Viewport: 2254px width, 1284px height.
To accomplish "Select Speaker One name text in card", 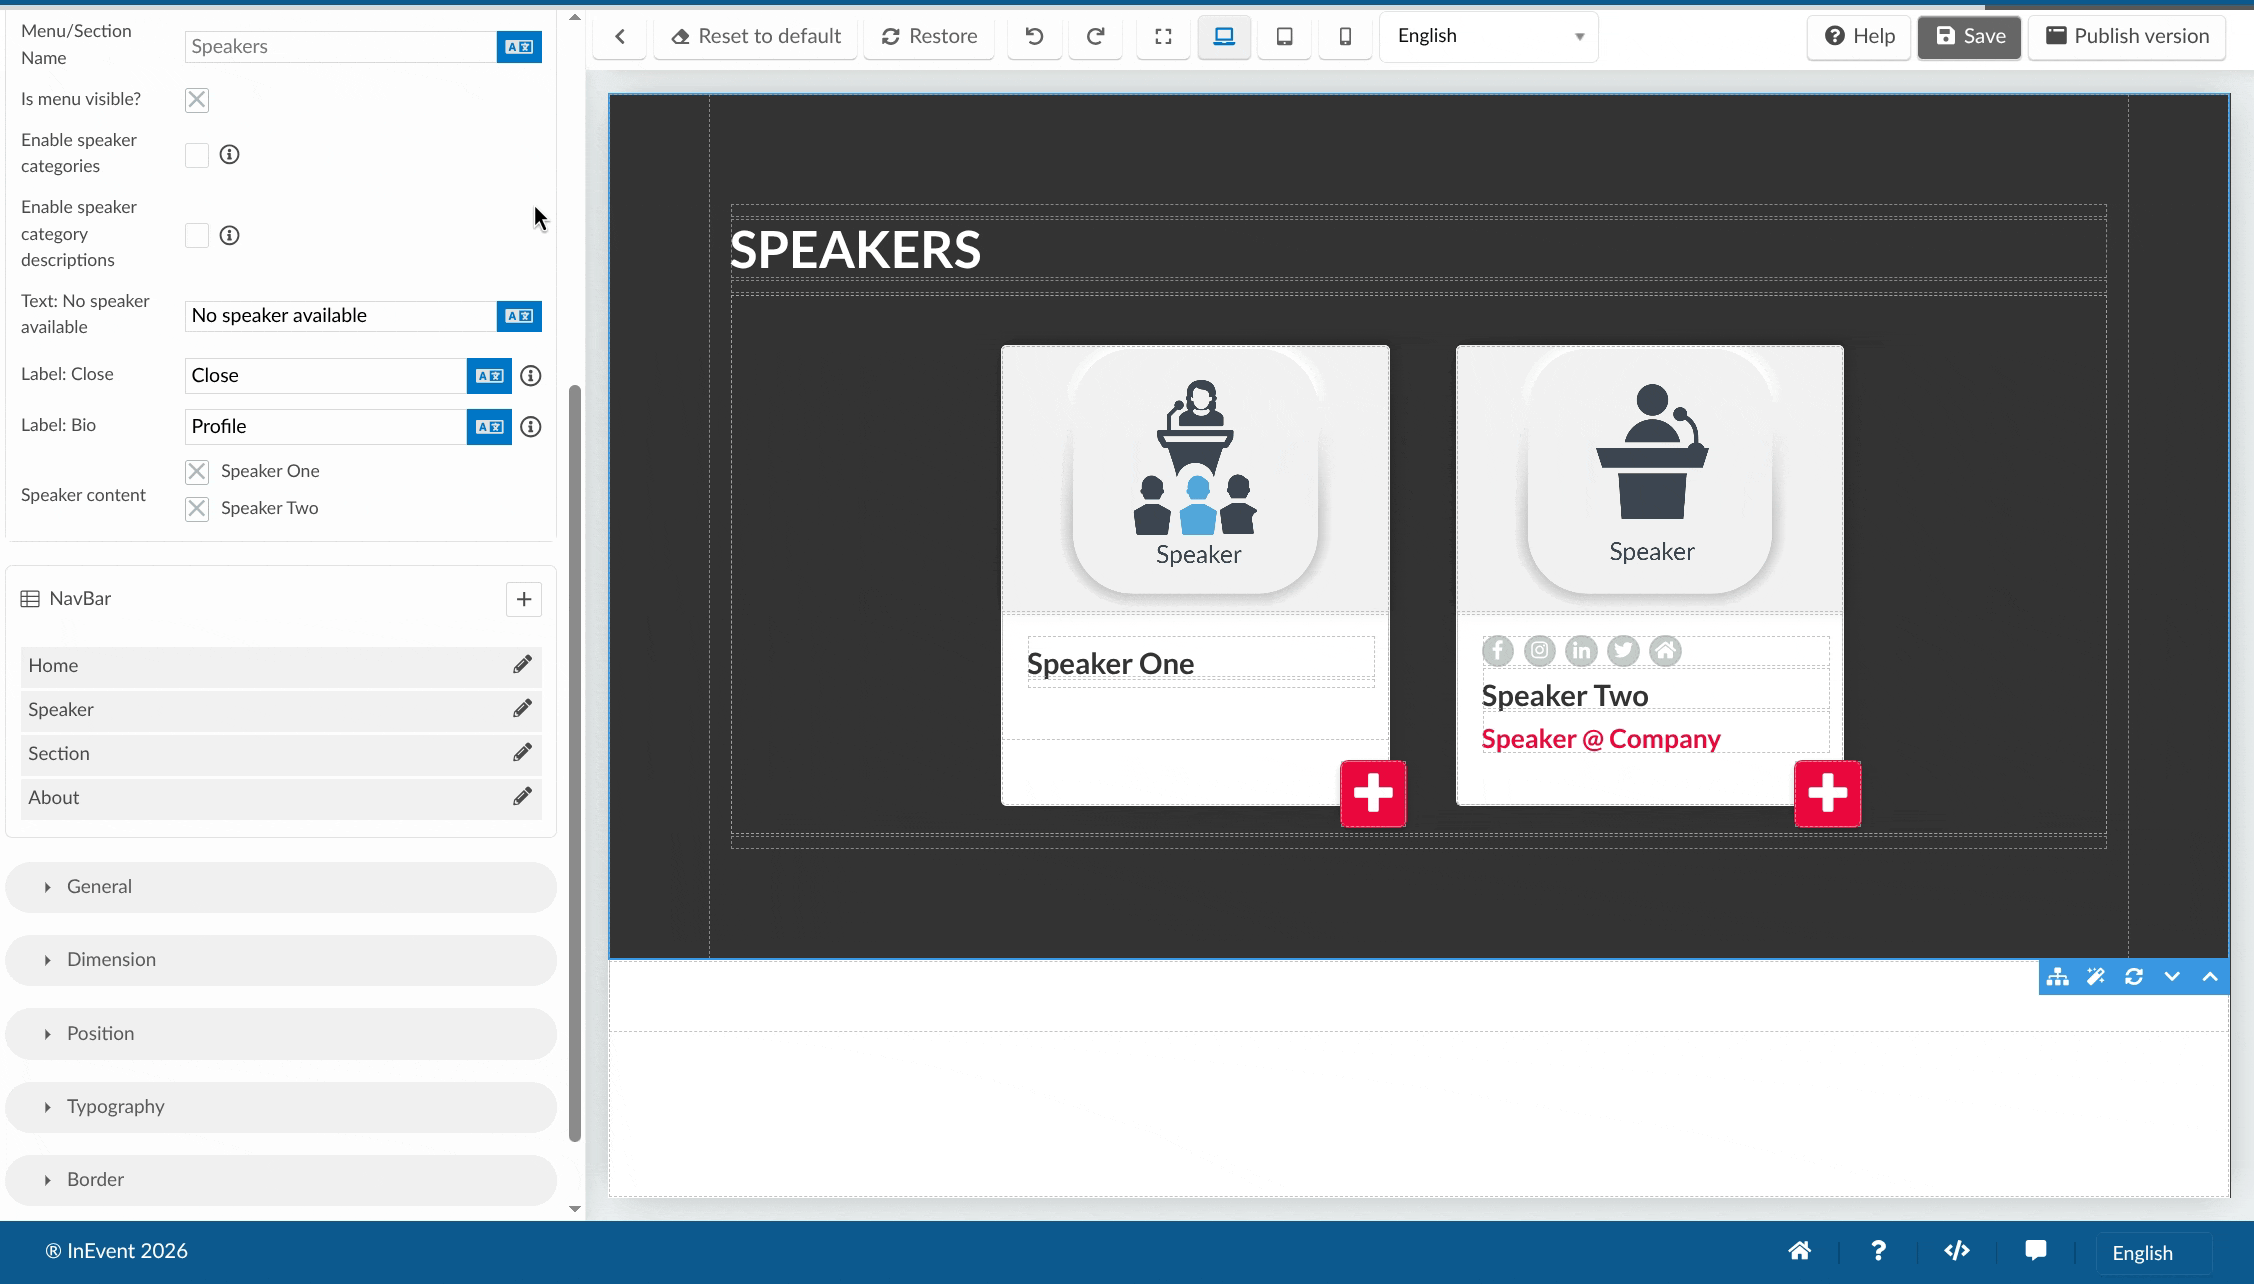I will click(x=1110, y=664).
